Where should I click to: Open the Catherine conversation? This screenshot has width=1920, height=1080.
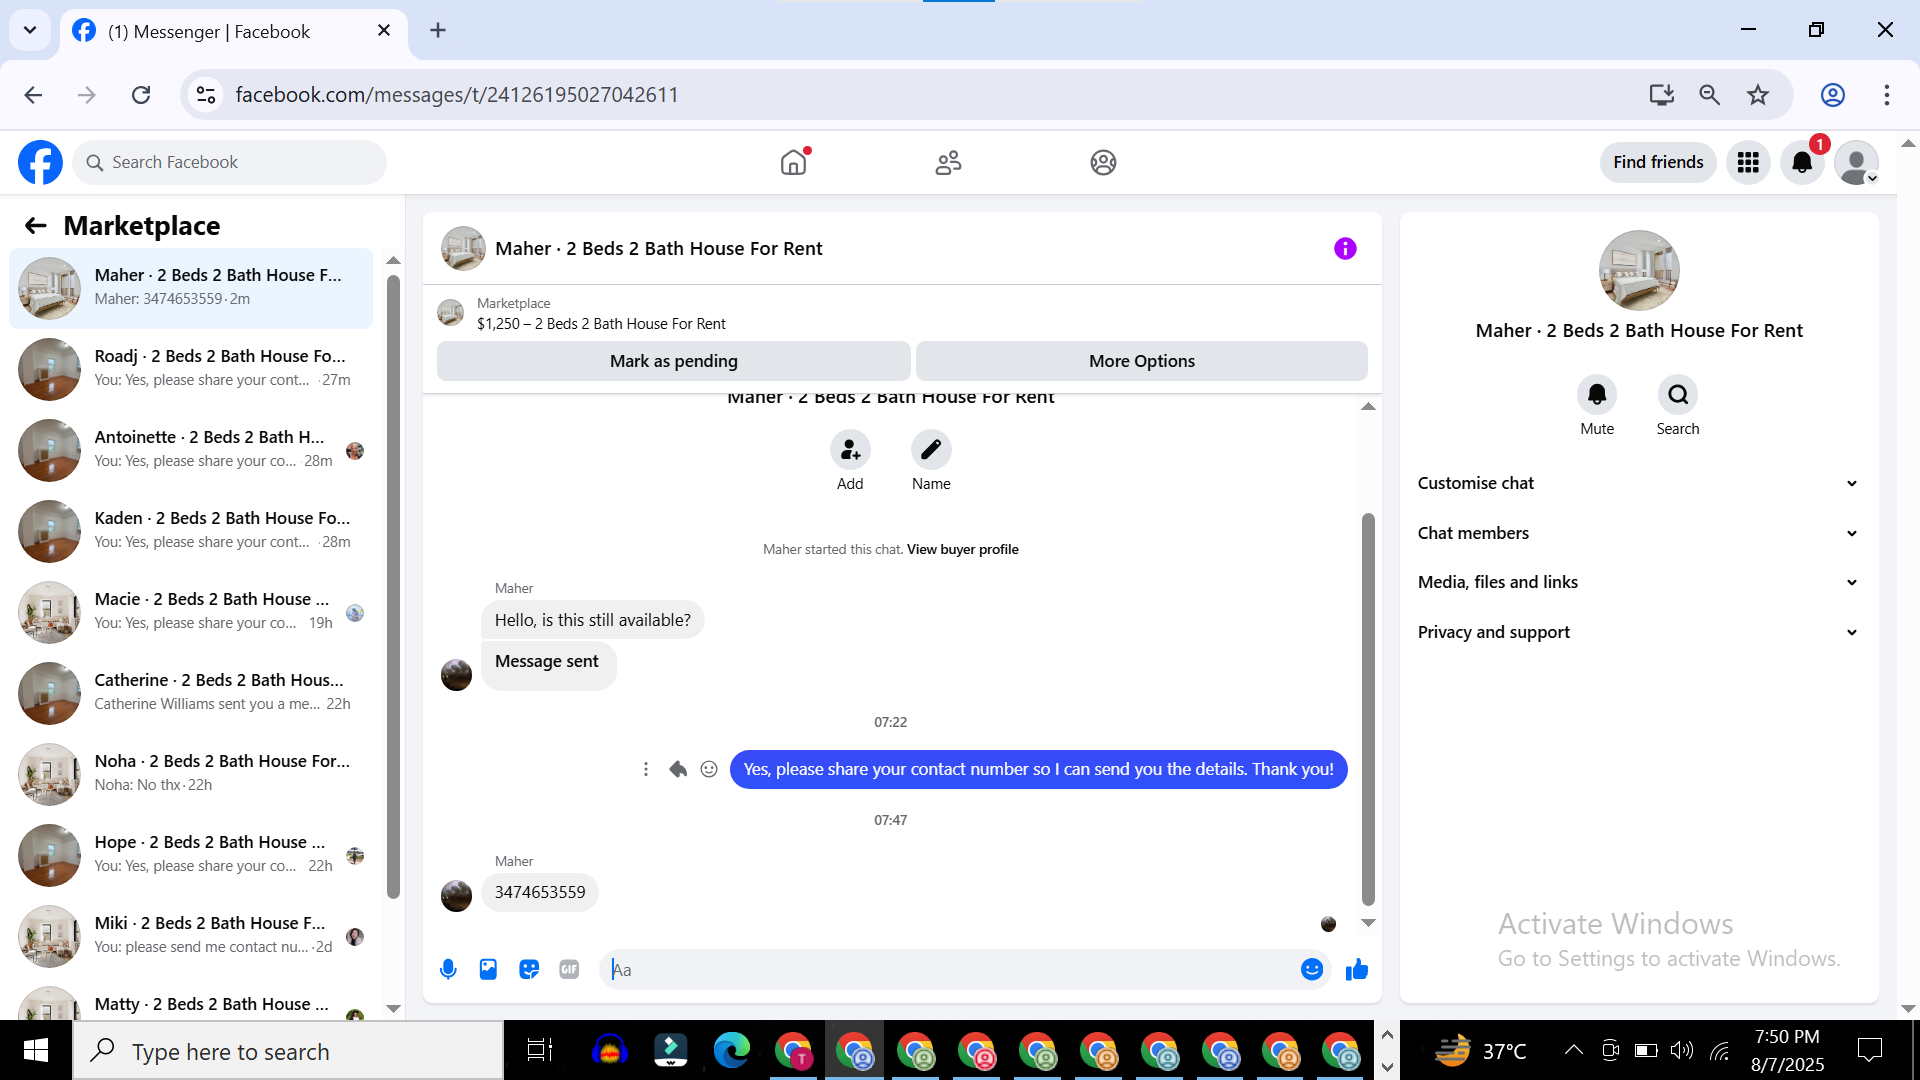191,692
